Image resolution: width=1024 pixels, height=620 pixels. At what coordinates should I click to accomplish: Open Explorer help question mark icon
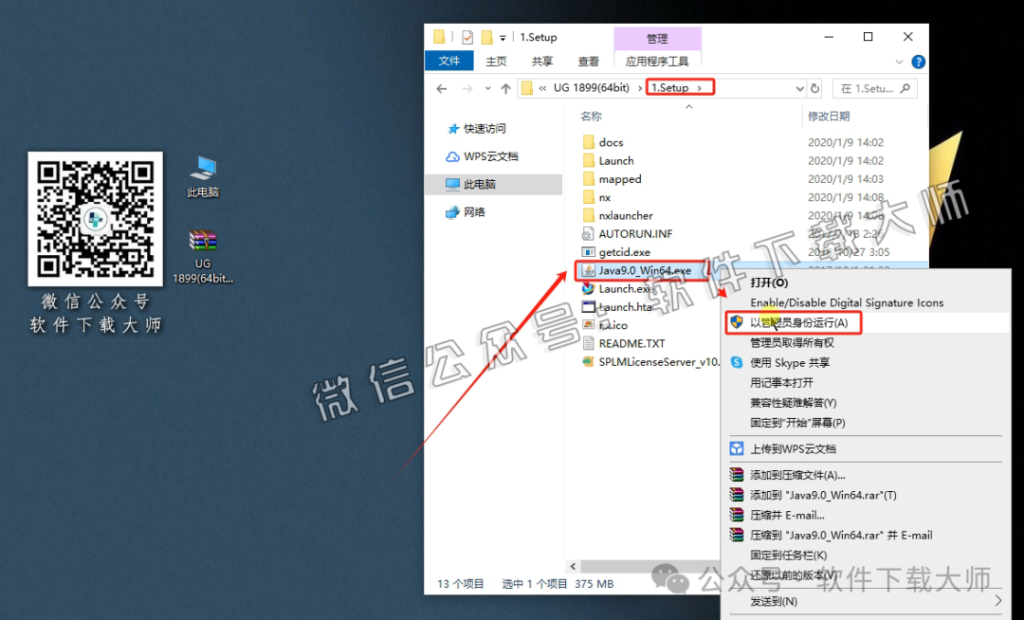(918, 62)
